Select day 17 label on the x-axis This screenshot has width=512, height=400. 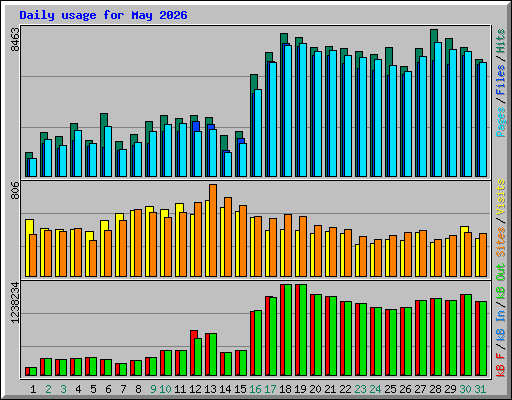coord(270,389)
